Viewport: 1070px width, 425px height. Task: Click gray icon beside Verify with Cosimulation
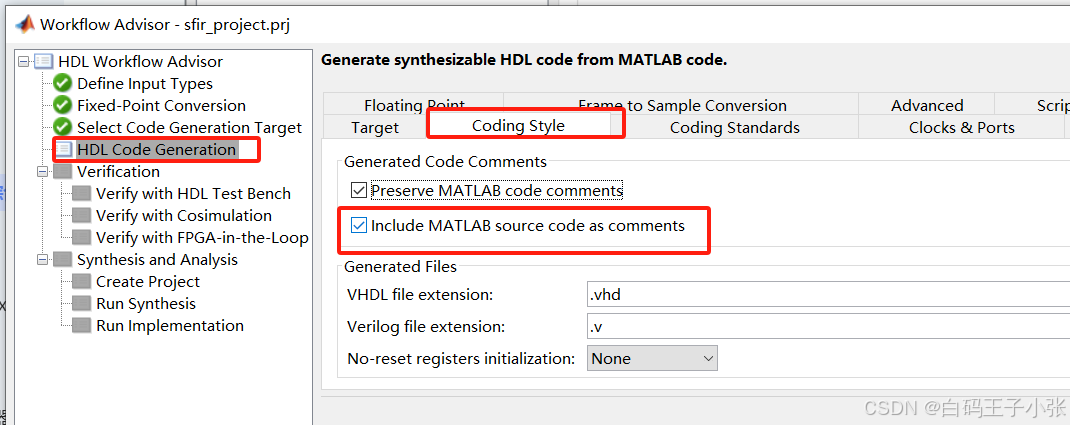tap(82, 216)
